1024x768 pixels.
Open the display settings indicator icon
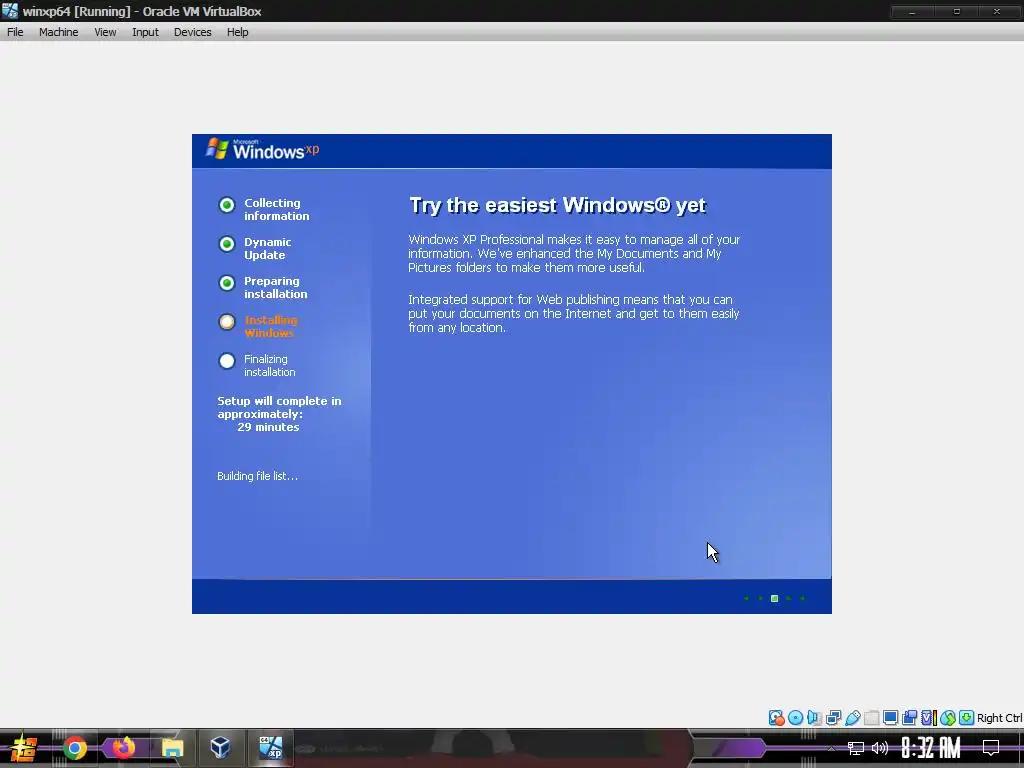(890, 718)
